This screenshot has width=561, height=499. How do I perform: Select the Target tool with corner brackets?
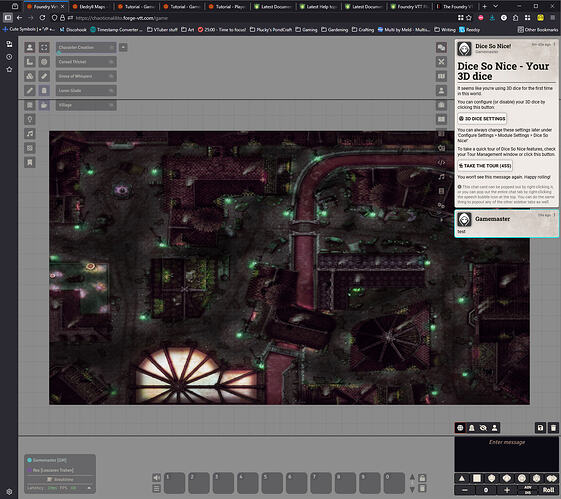(44, 47)
